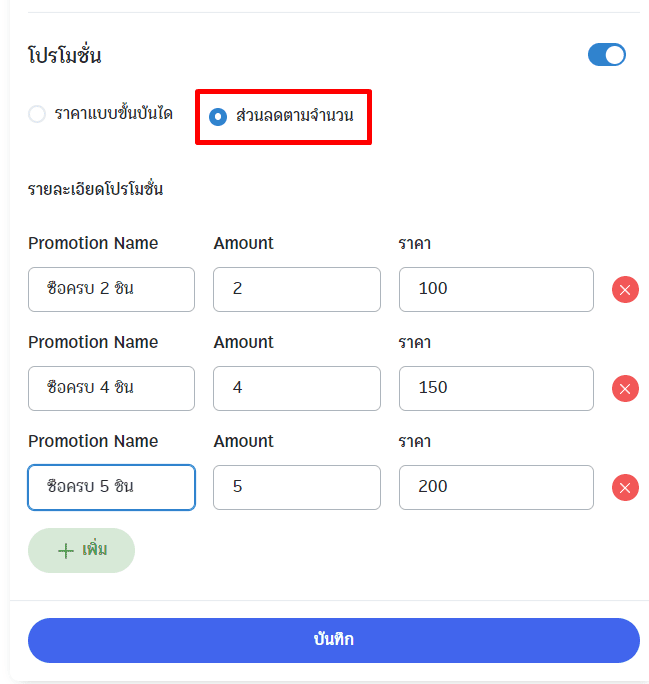
Task: Toggle the โปรโมชั่น switch off
Action: pyautogui.click(x=607, y=55)
